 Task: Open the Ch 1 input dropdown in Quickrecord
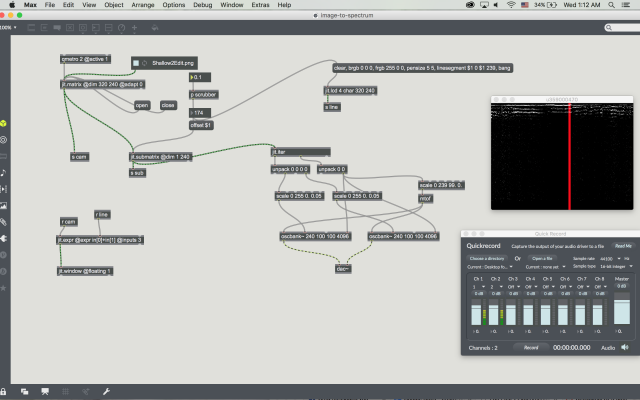pyautogui.click(x=478, y=287)
